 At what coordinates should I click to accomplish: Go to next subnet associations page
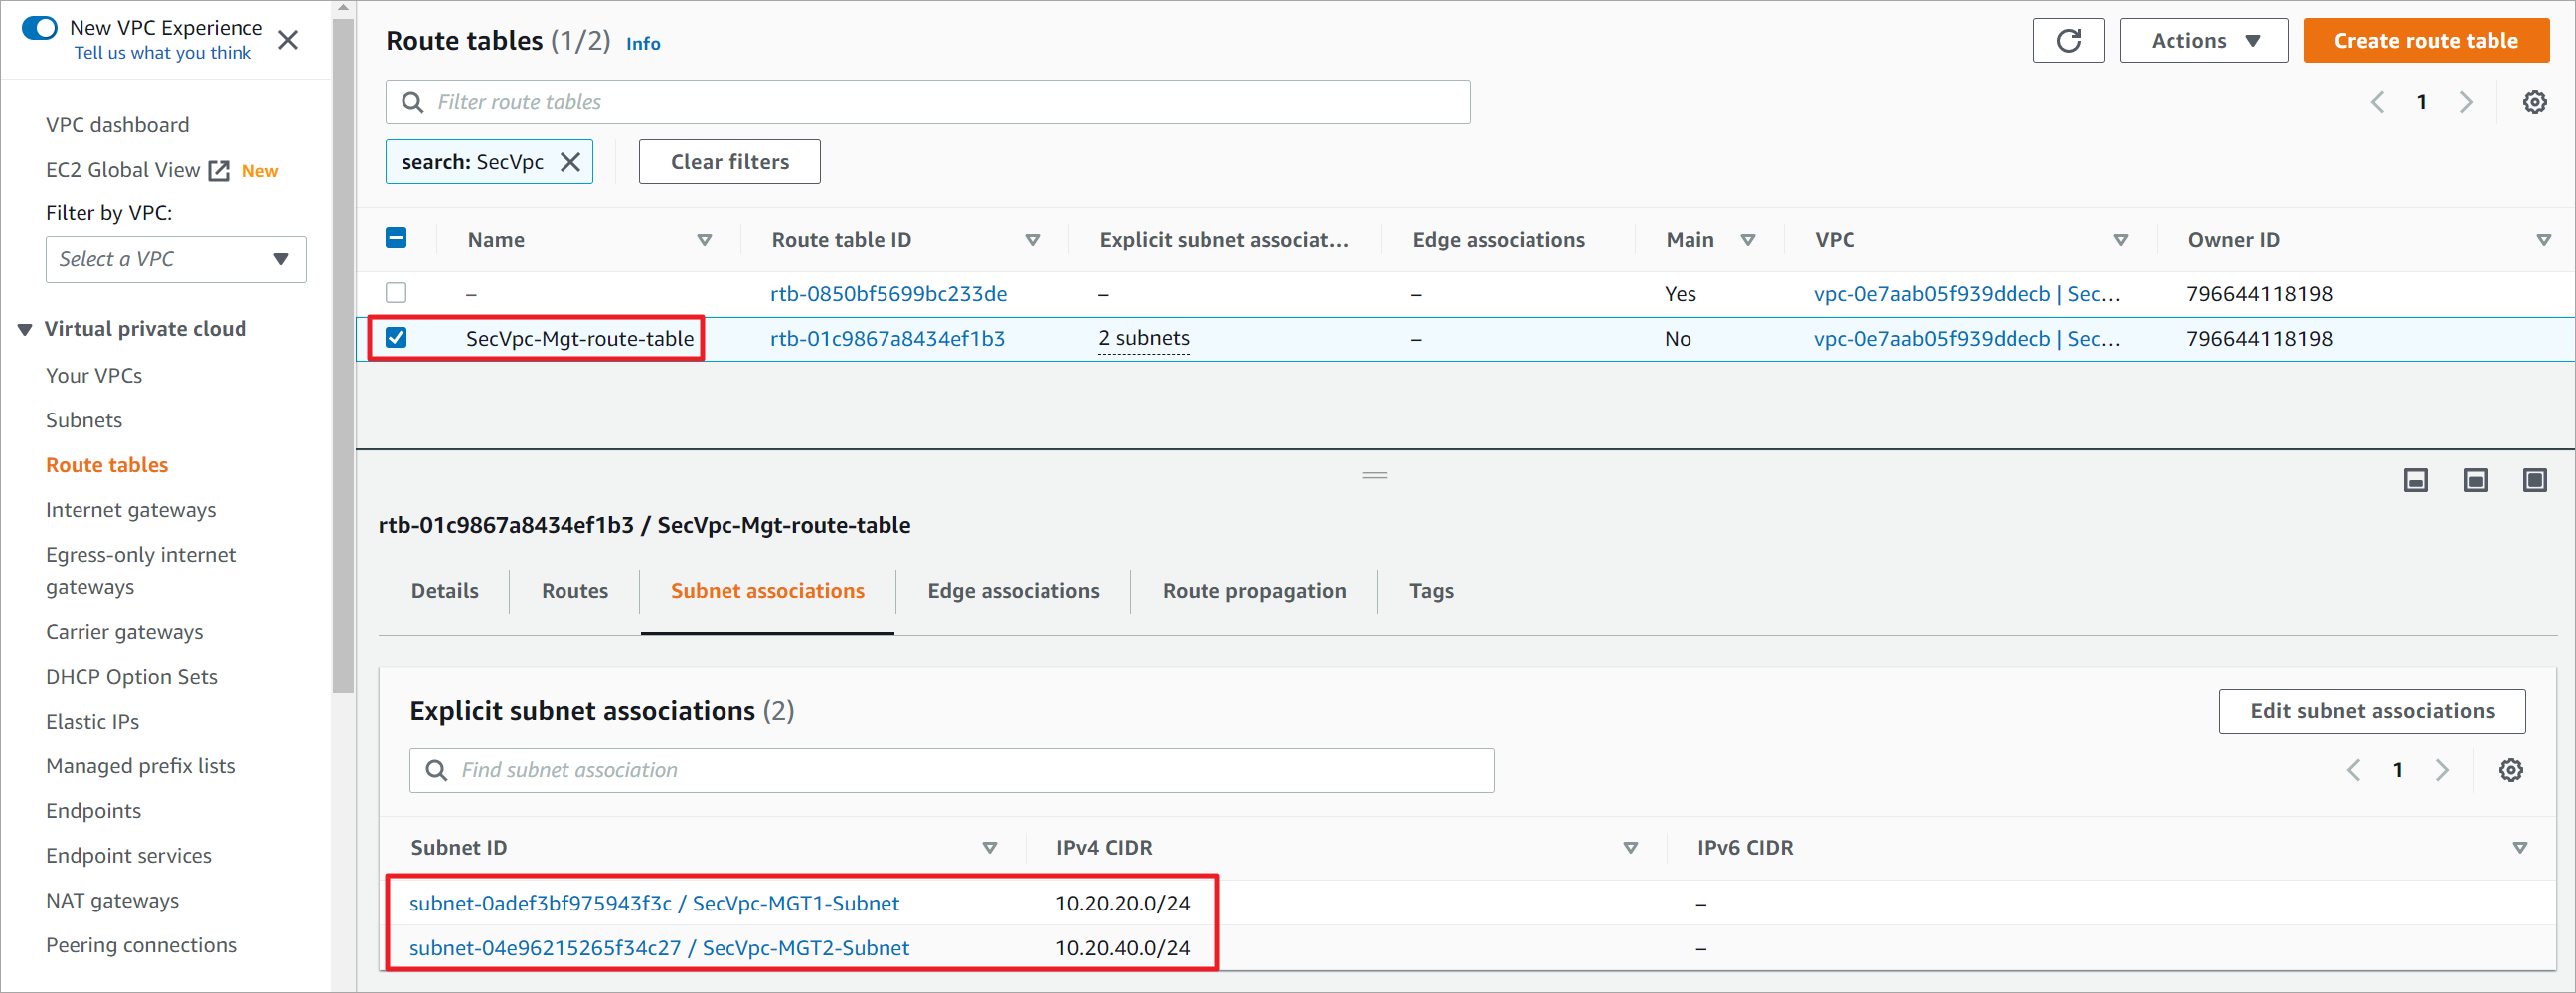point(2441,771)
